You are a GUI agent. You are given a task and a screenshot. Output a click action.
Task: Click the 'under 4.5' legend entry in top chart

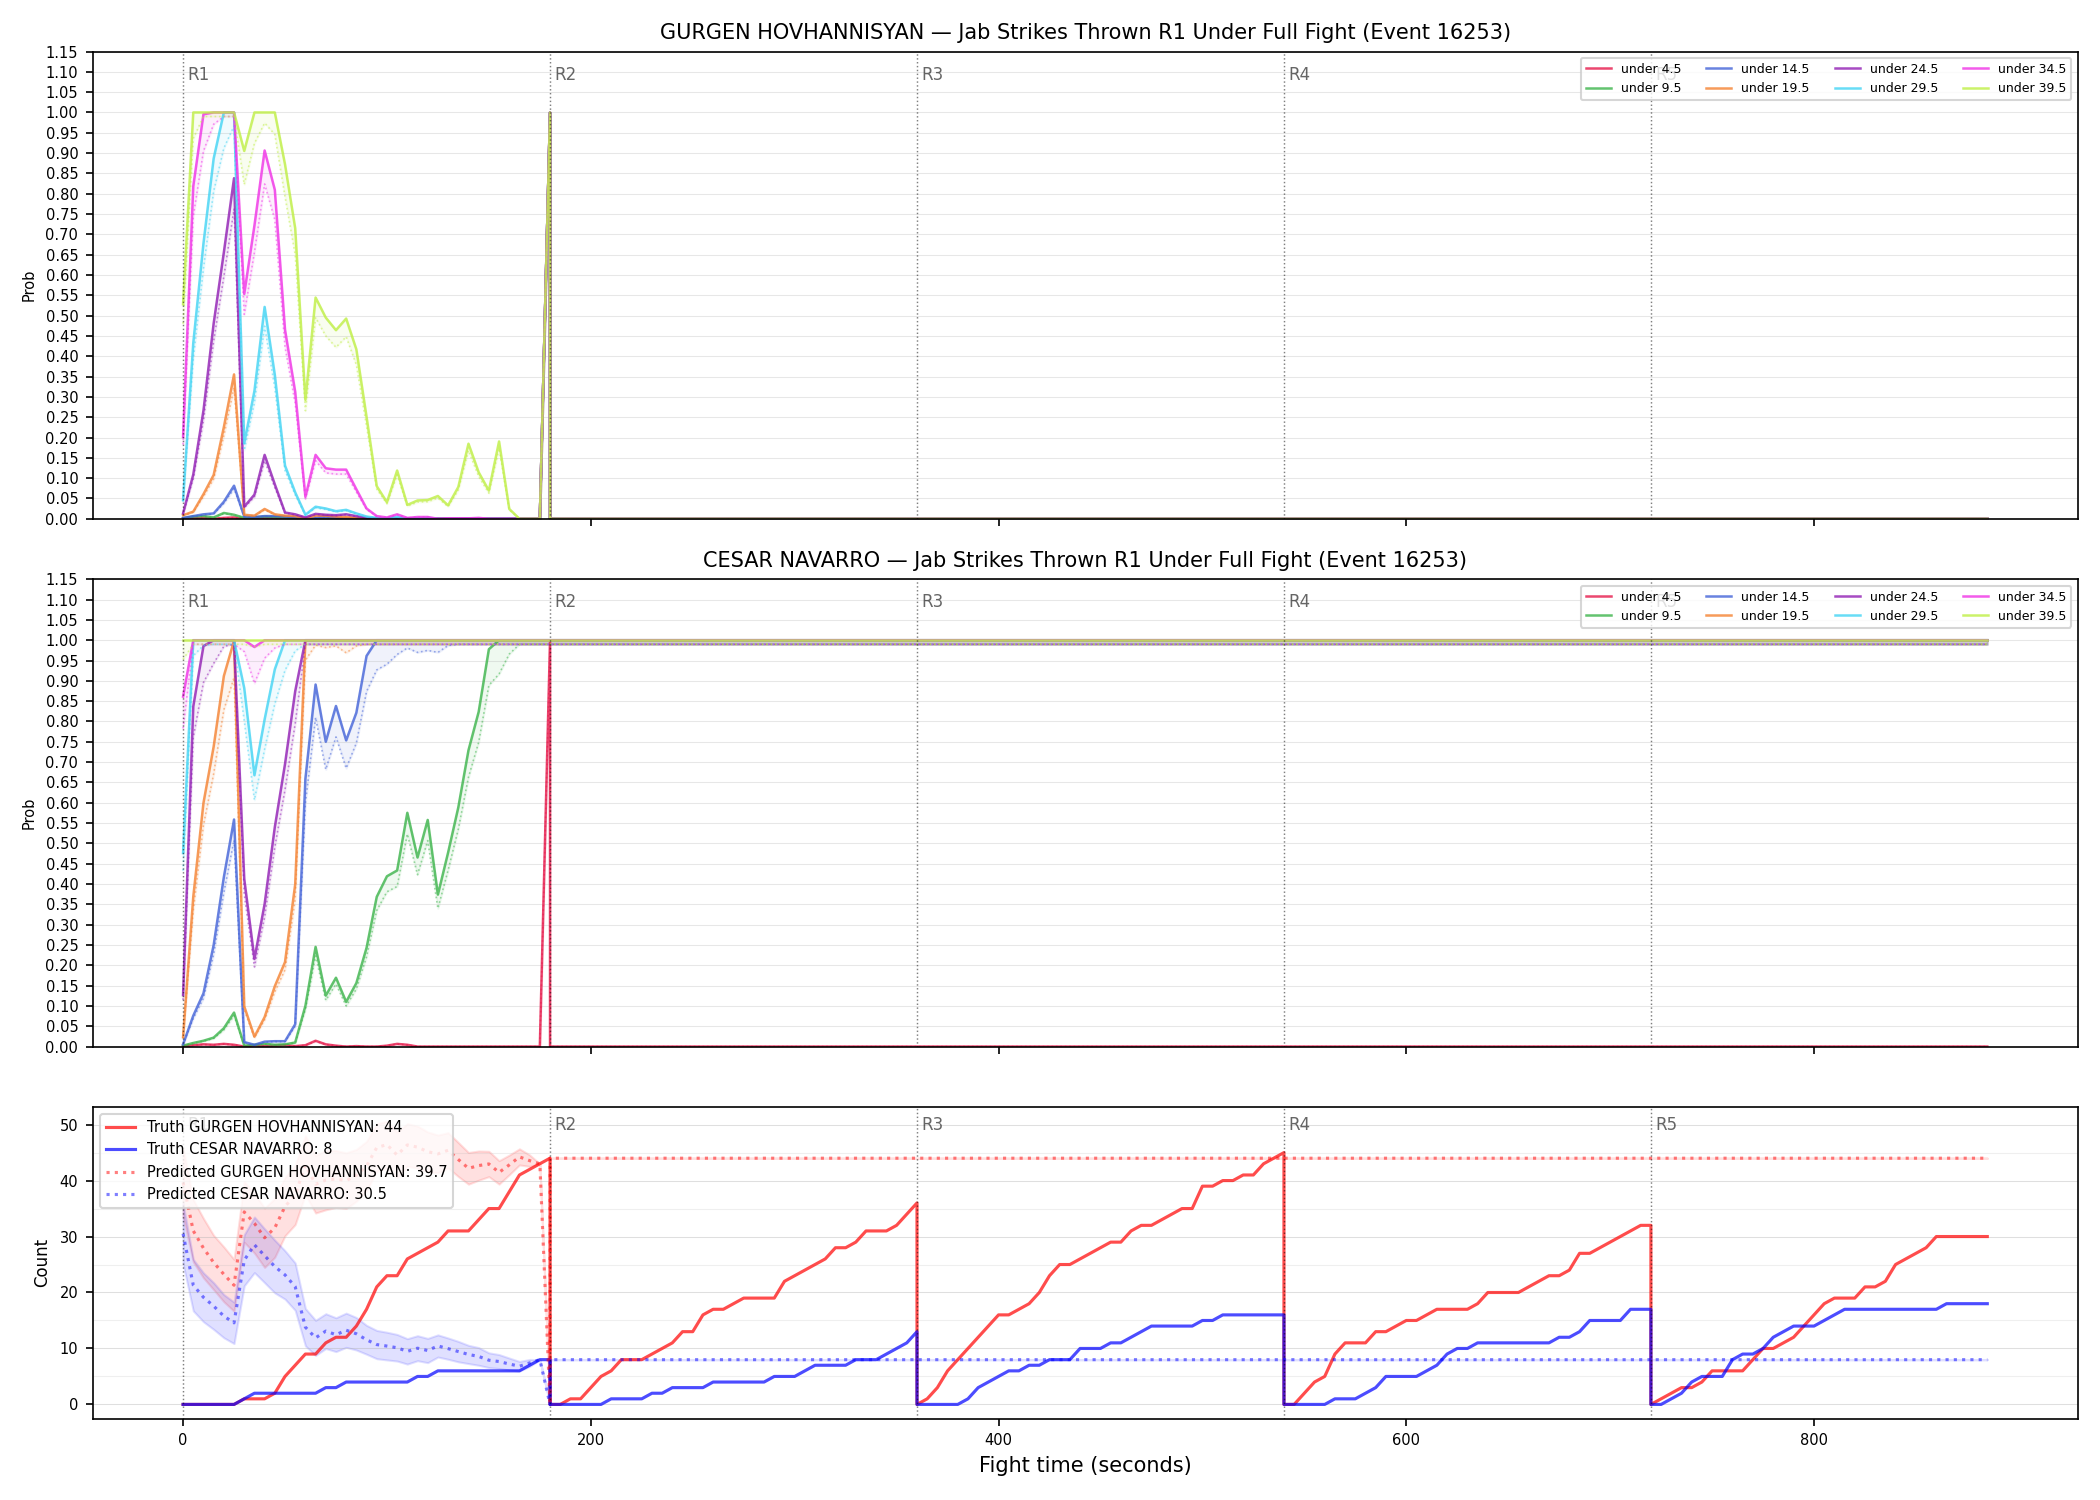1634,69
